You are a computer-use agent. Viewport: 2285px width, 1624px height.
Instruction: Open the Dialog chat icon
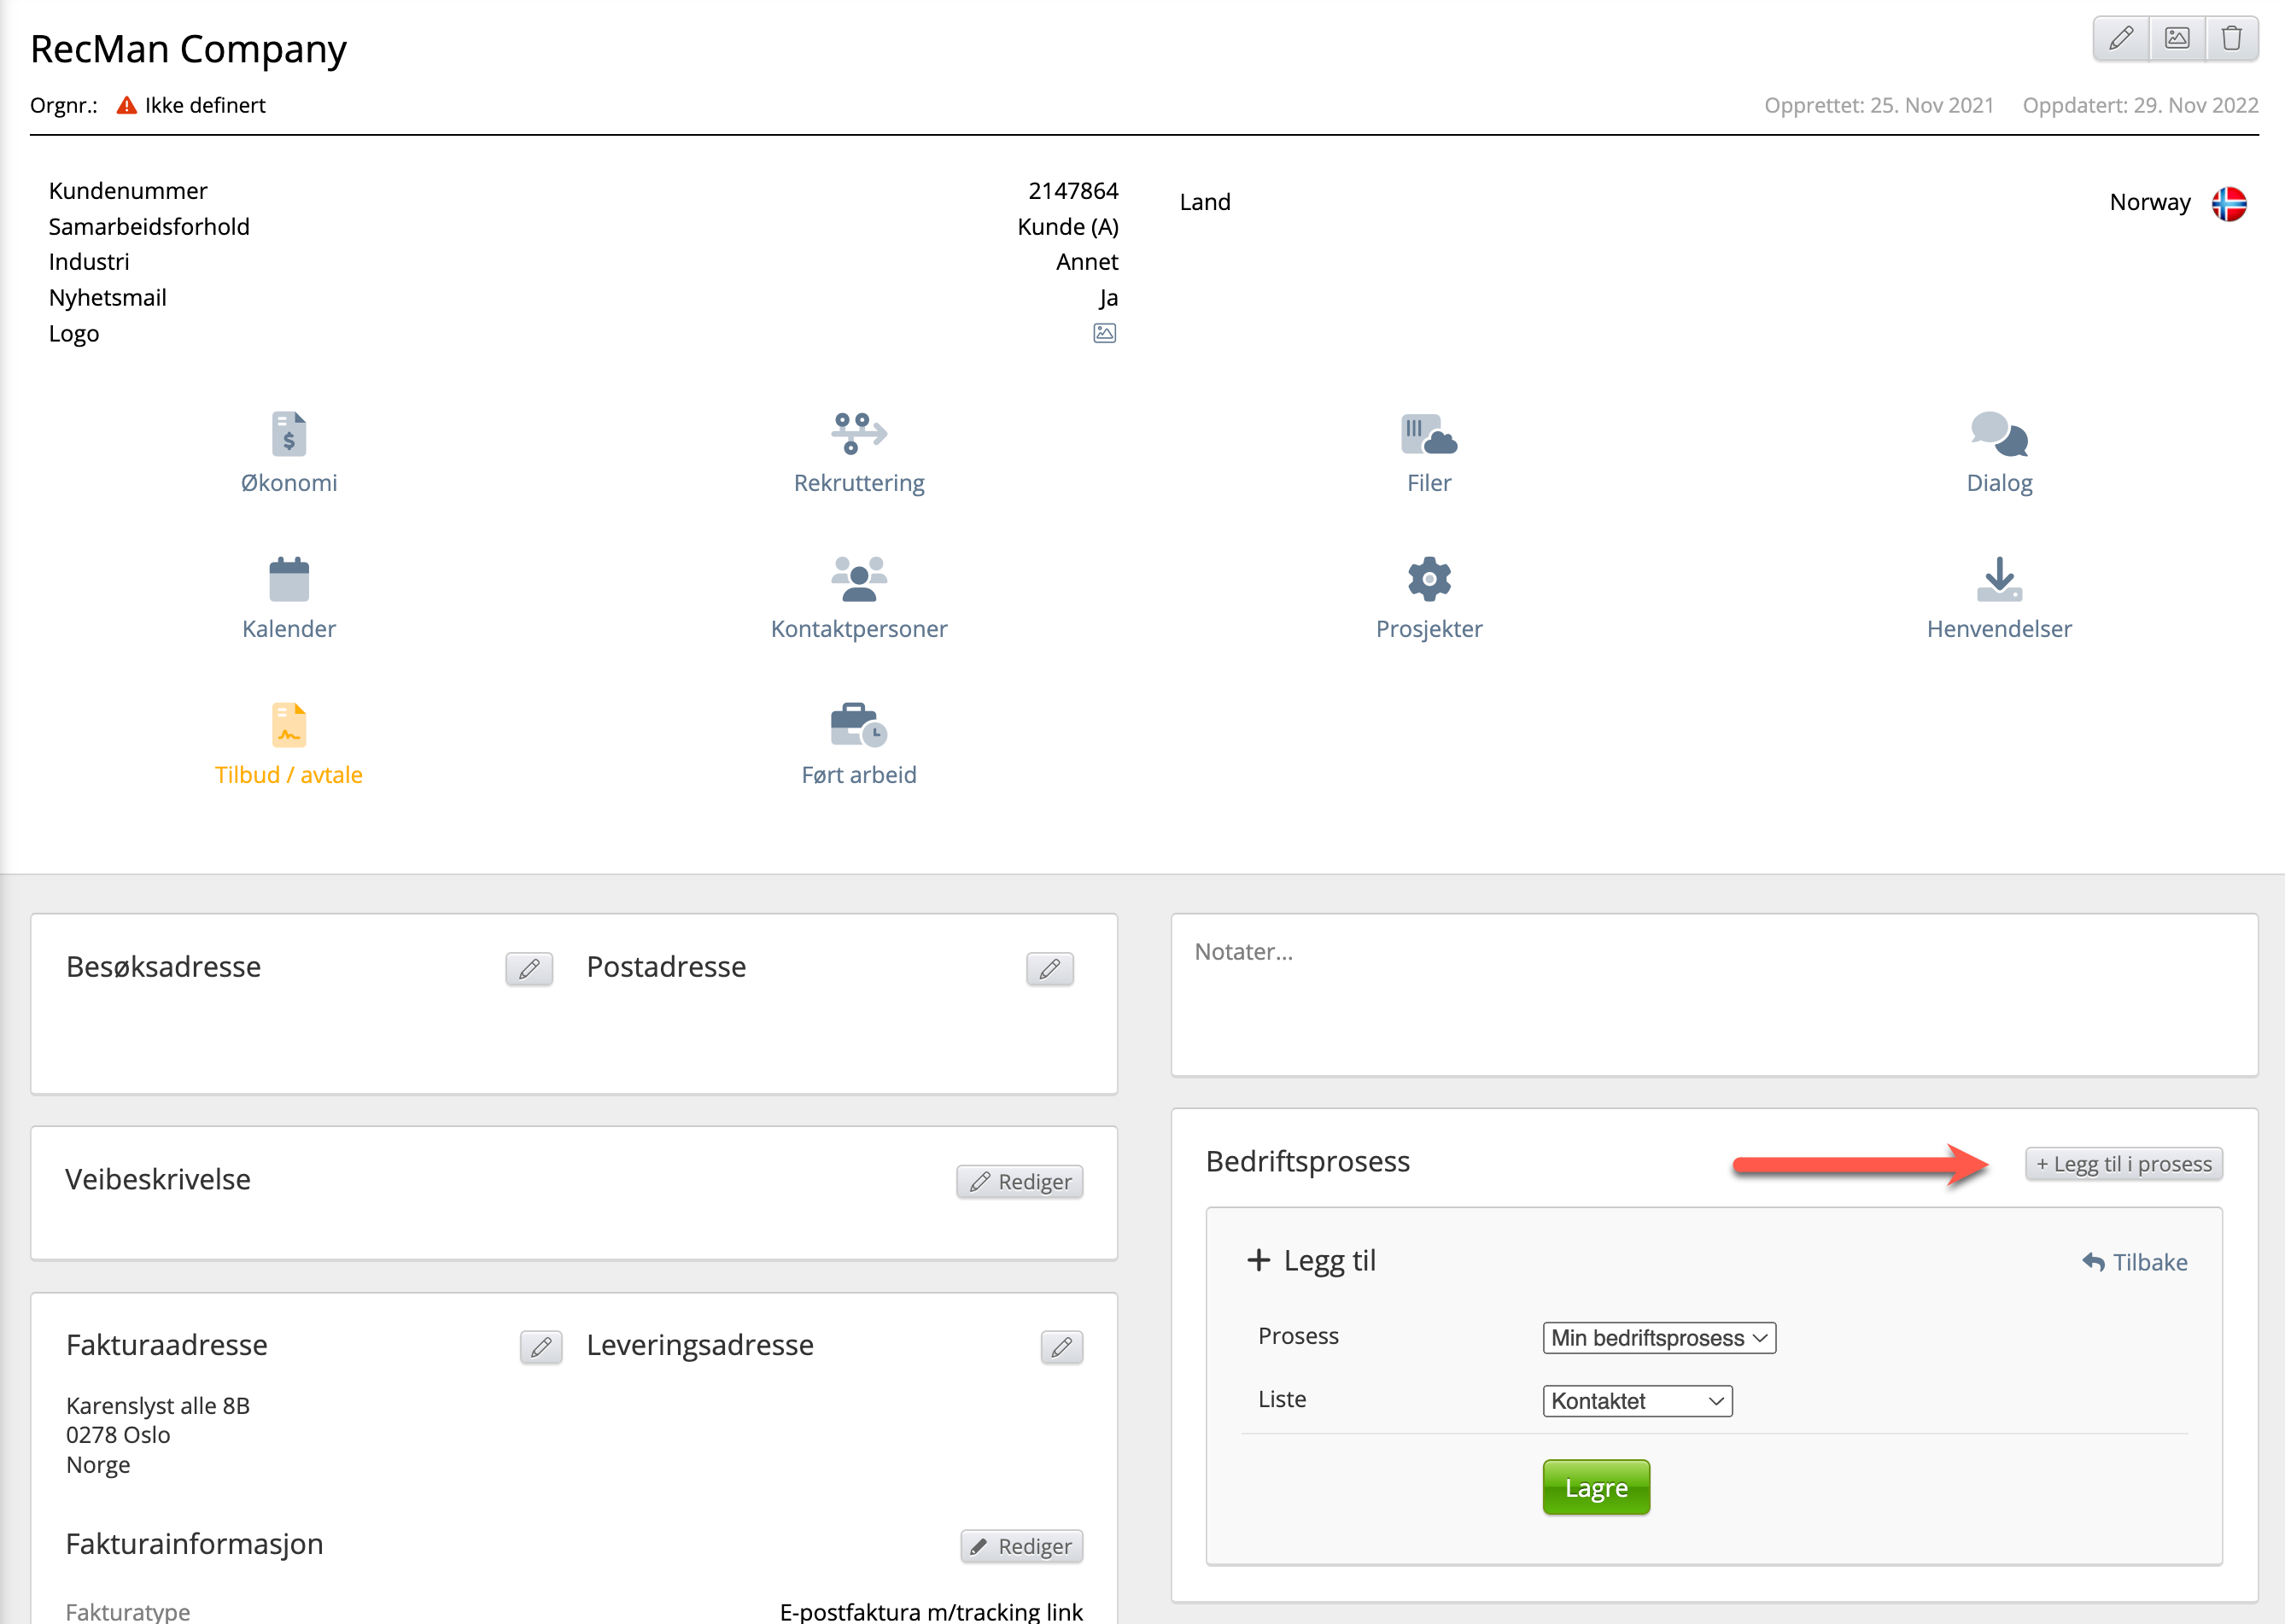click(1998, 434)
